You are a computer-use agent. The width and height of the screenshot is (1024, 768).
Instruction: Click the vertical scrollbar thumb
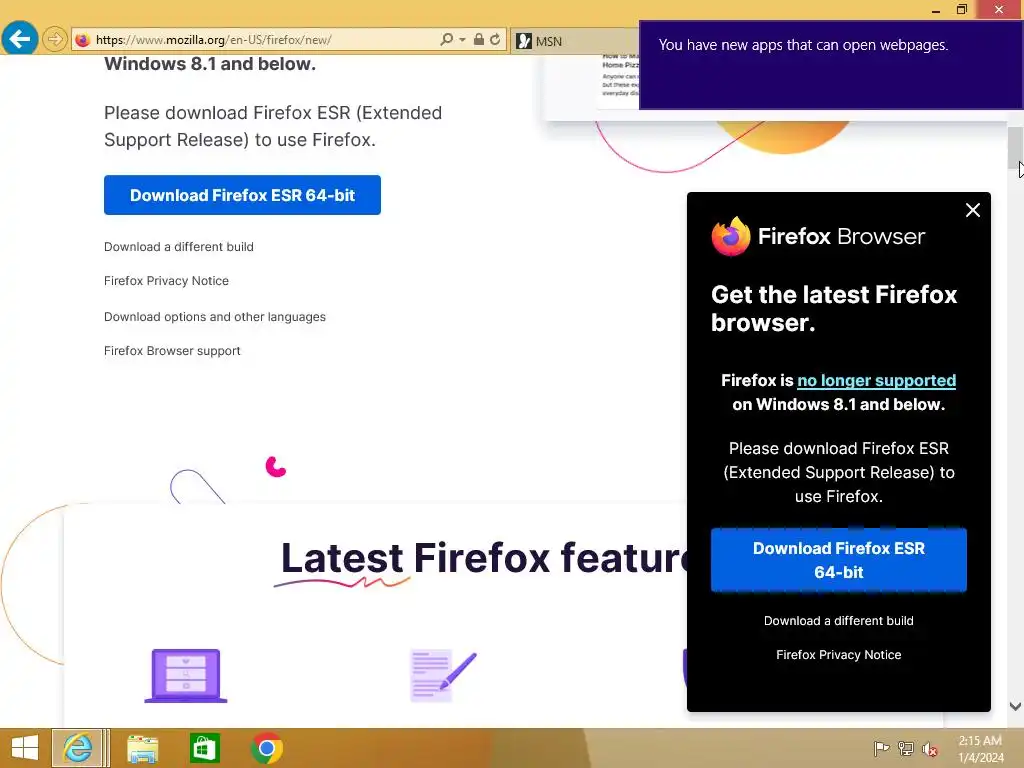(1016, 148)
